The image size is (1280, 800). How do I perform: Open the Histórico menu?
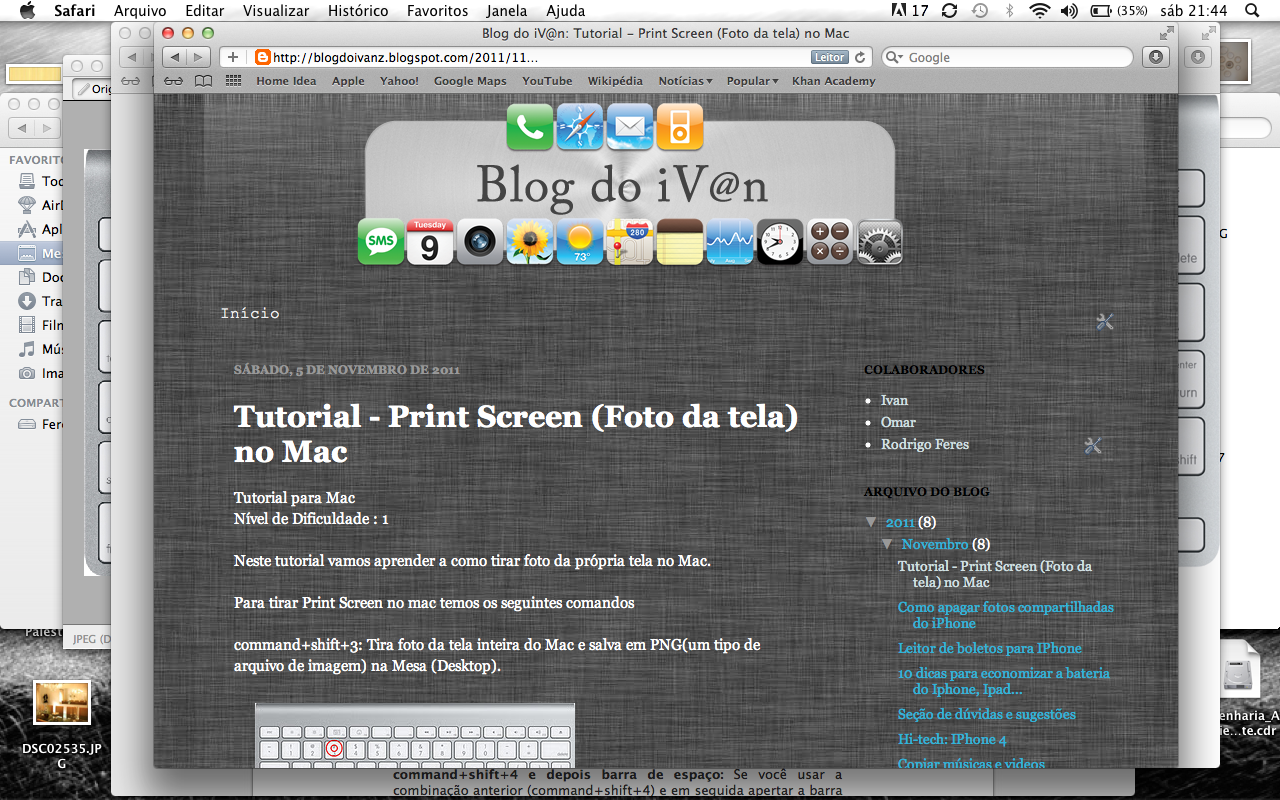pos(358,11)
